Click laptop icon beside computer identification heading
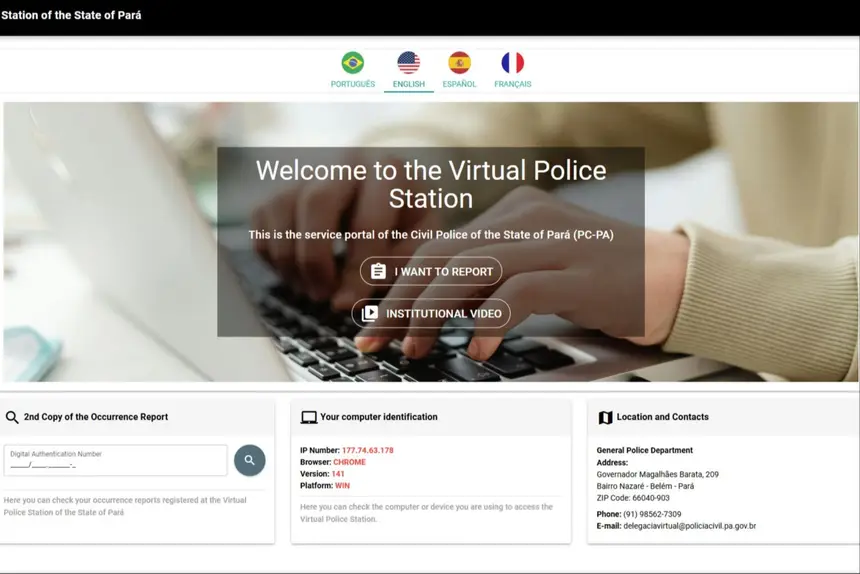860x574 pixels. click(309, 417)
